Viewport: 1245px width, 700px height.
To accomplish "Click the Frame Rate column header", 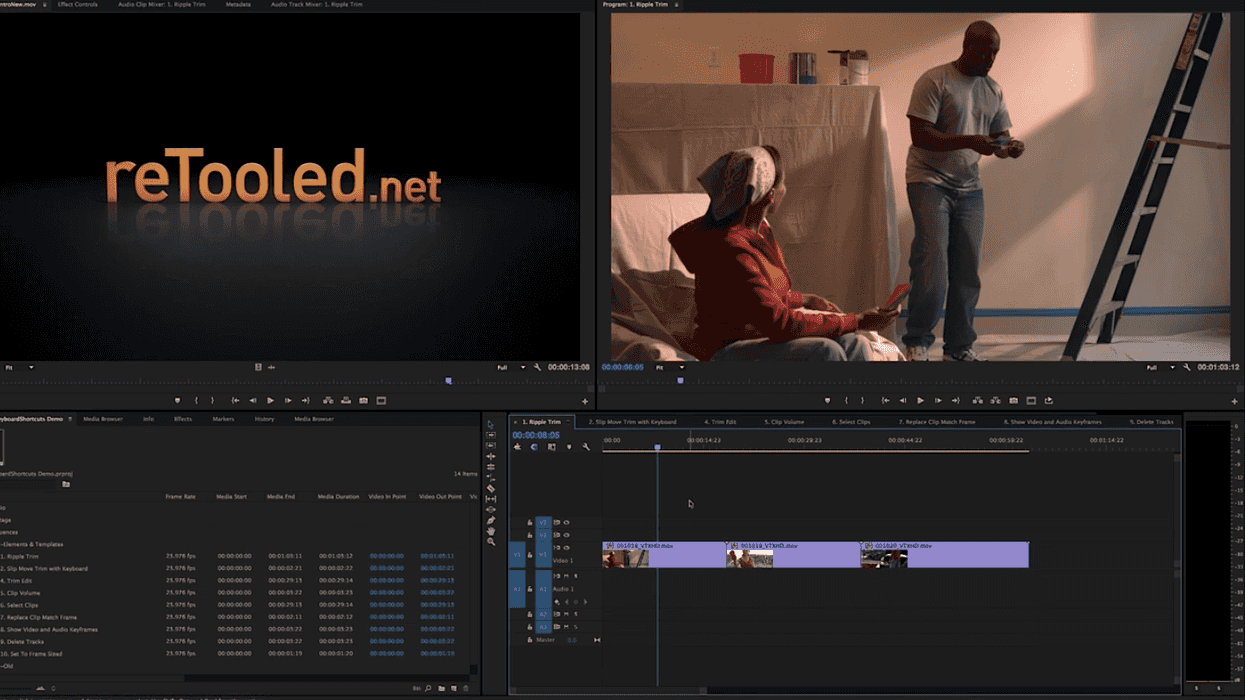I will pos(180,497).
